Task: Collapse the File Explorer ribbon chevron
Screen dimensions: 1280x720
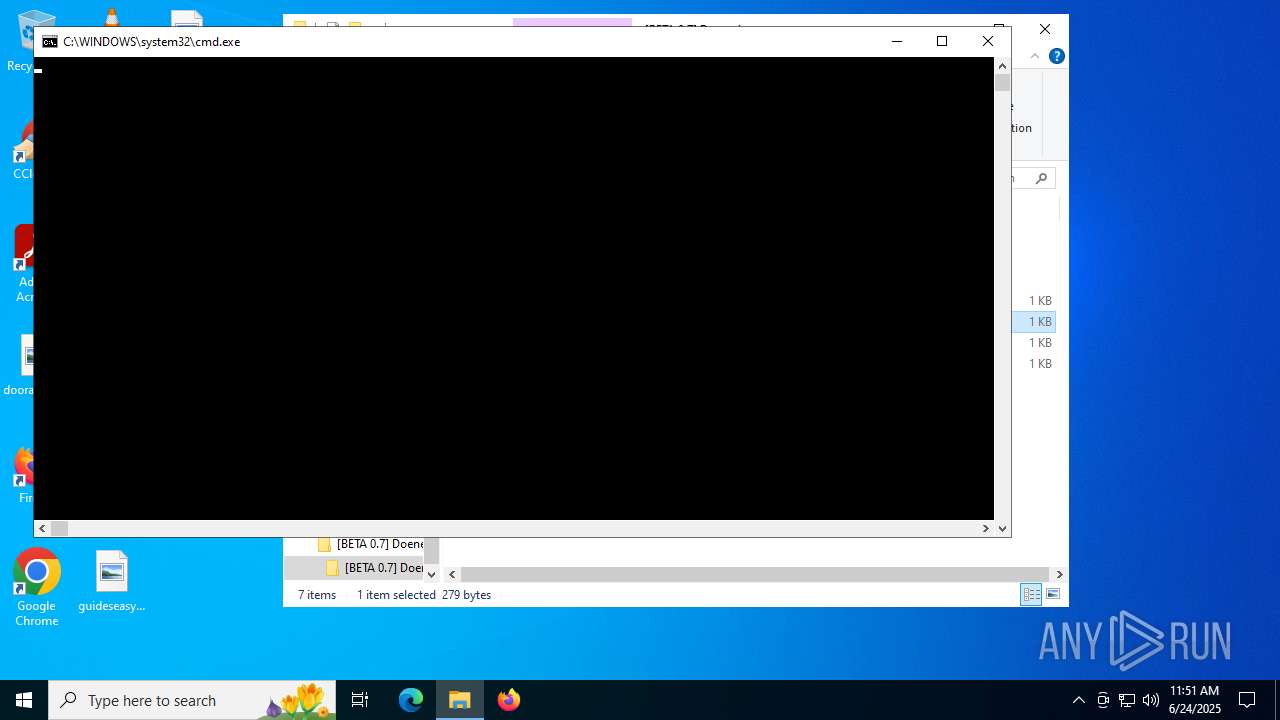Action: click(1035, 56)
